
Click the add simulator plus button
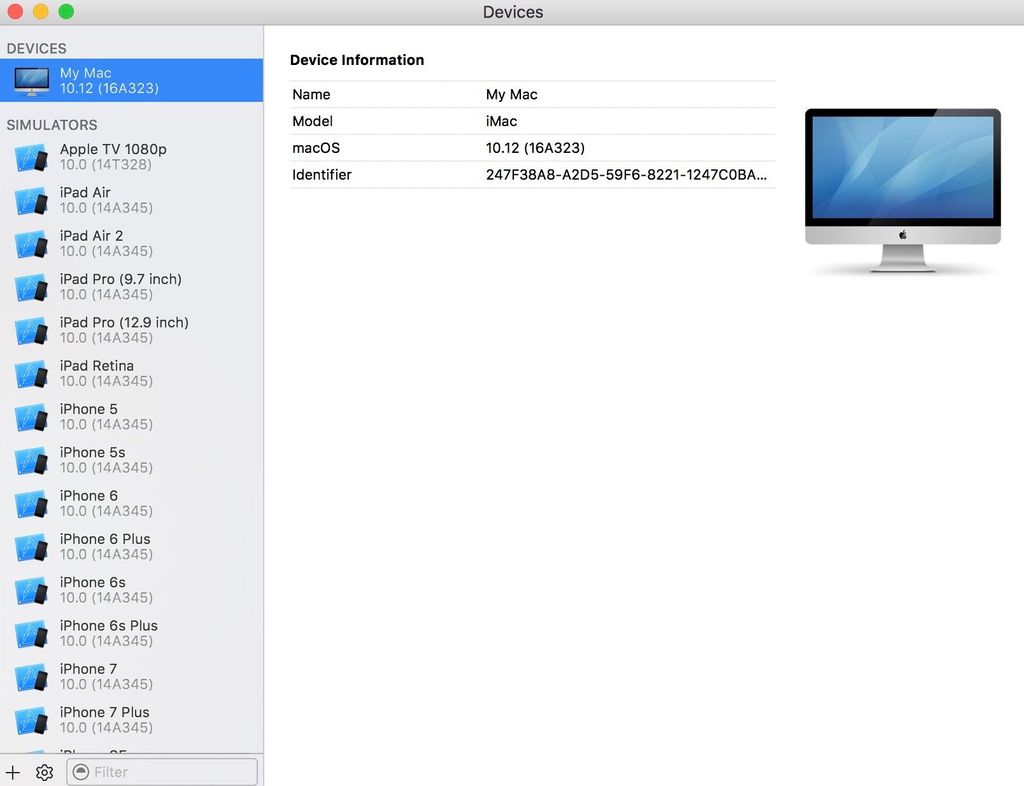(13, 772)
